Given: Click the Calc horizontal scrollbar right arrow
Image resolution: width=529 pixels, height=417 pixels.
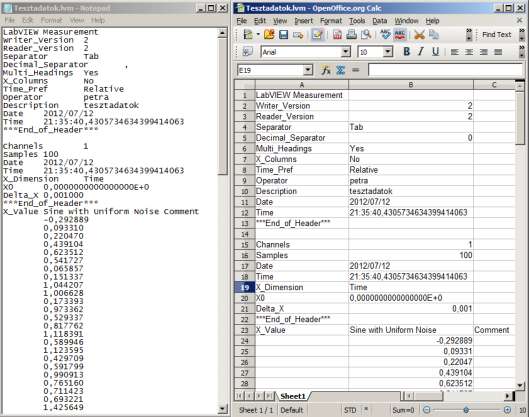Looking at the screenshot, I should 508,396.
